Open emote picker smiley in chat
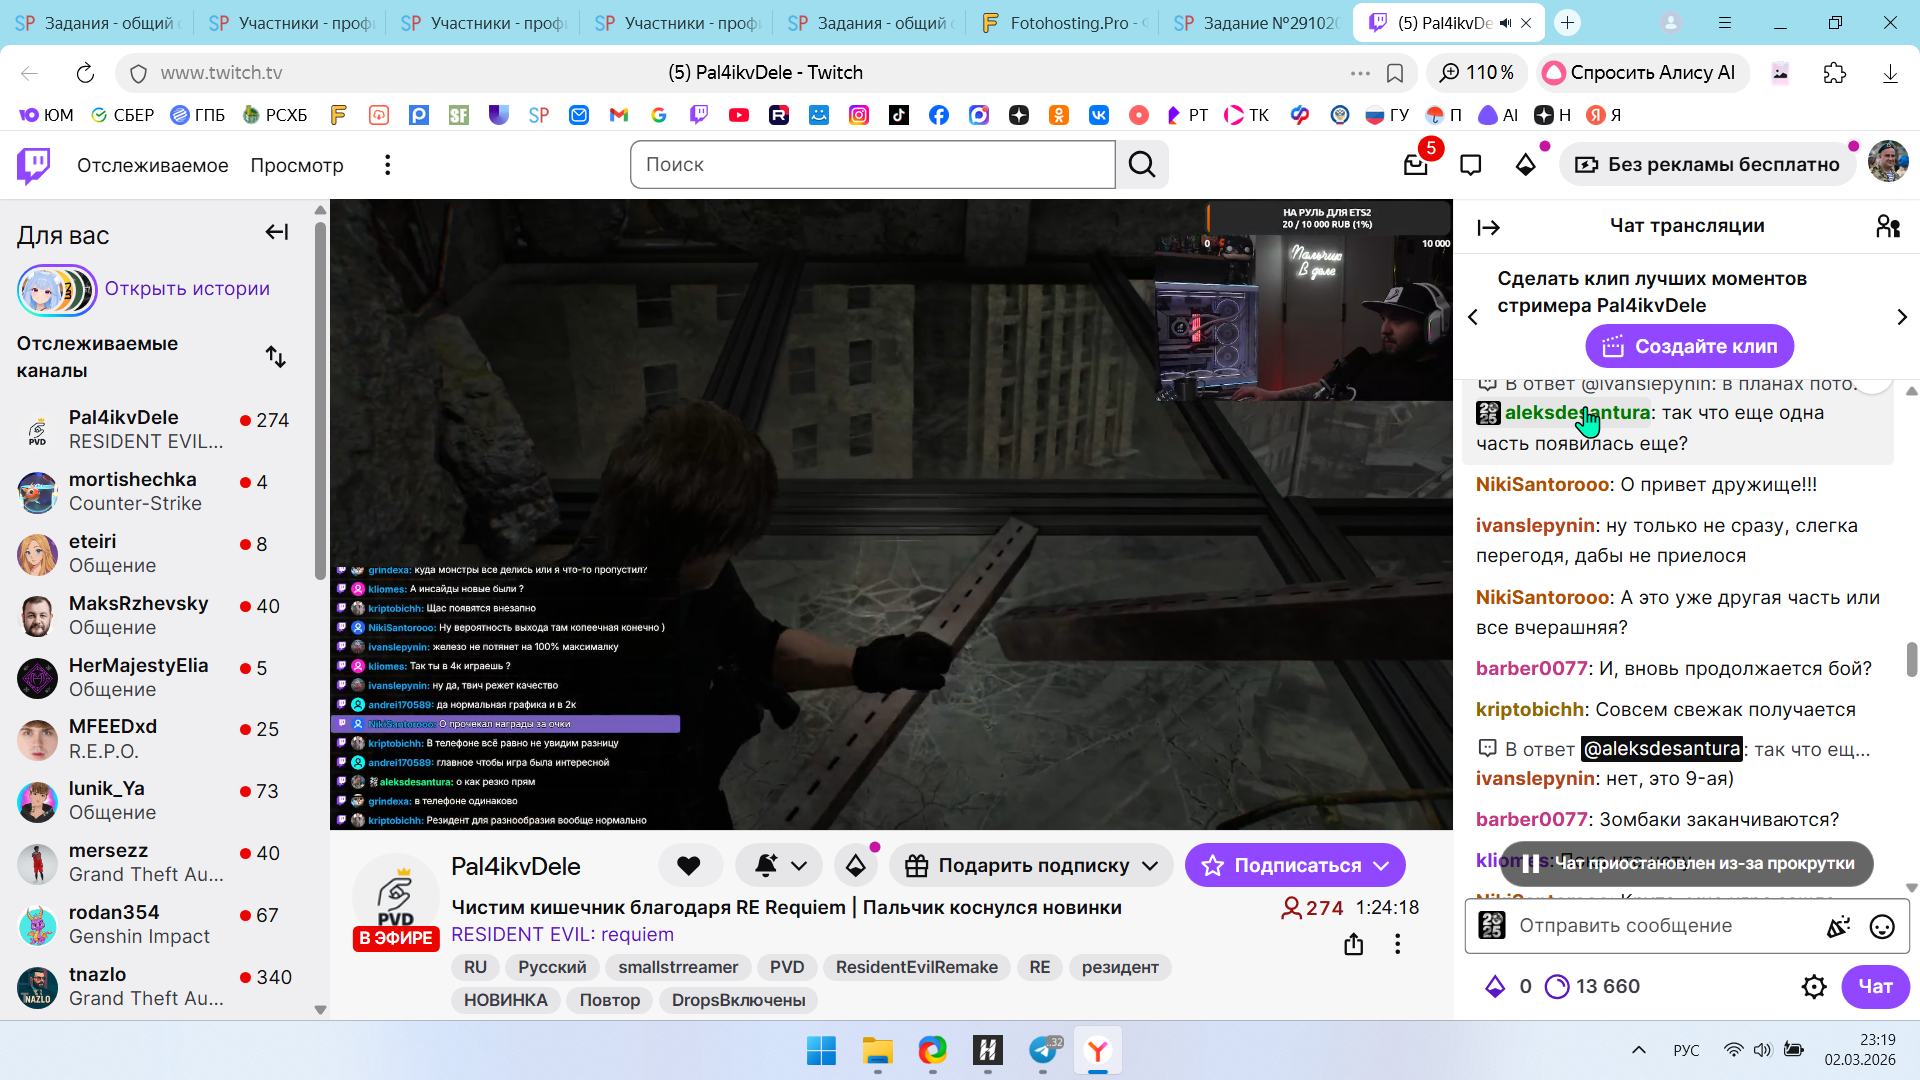 click(1881, 927)
